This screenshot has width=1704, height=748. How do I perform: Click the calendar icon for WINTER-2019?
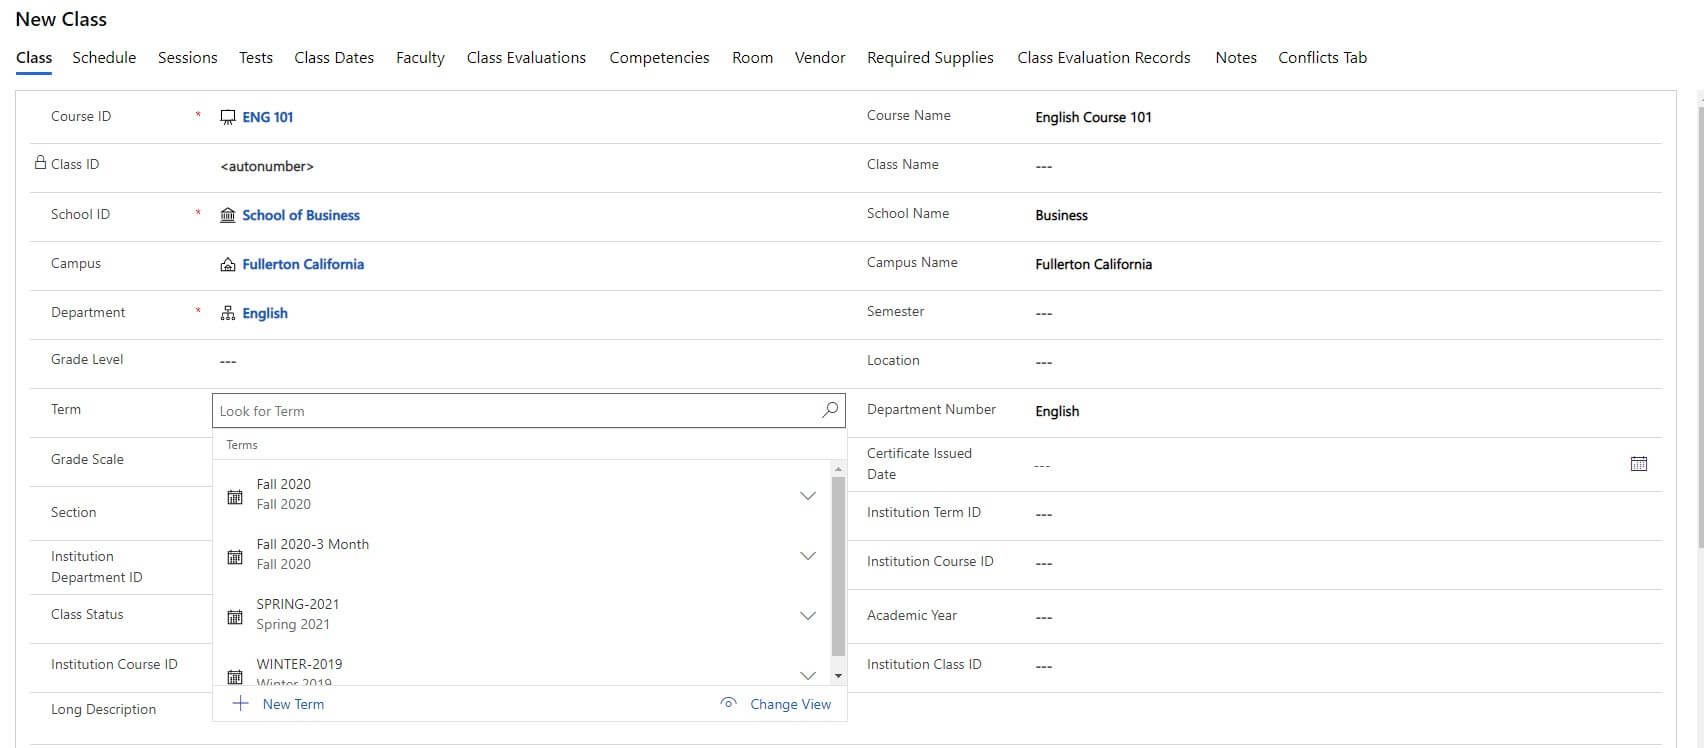(x=235, y=676)
